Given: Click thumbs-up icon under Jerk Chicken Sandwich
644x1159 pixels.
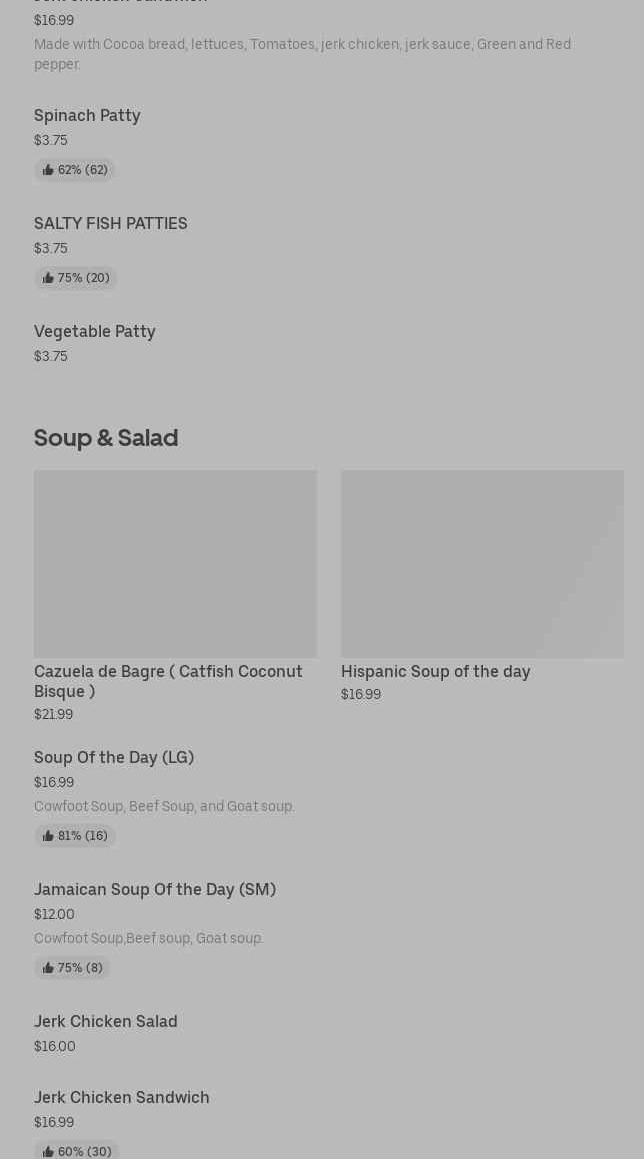Looking at the screenshot, I should pyautogui.click(x=48, y=1152).
